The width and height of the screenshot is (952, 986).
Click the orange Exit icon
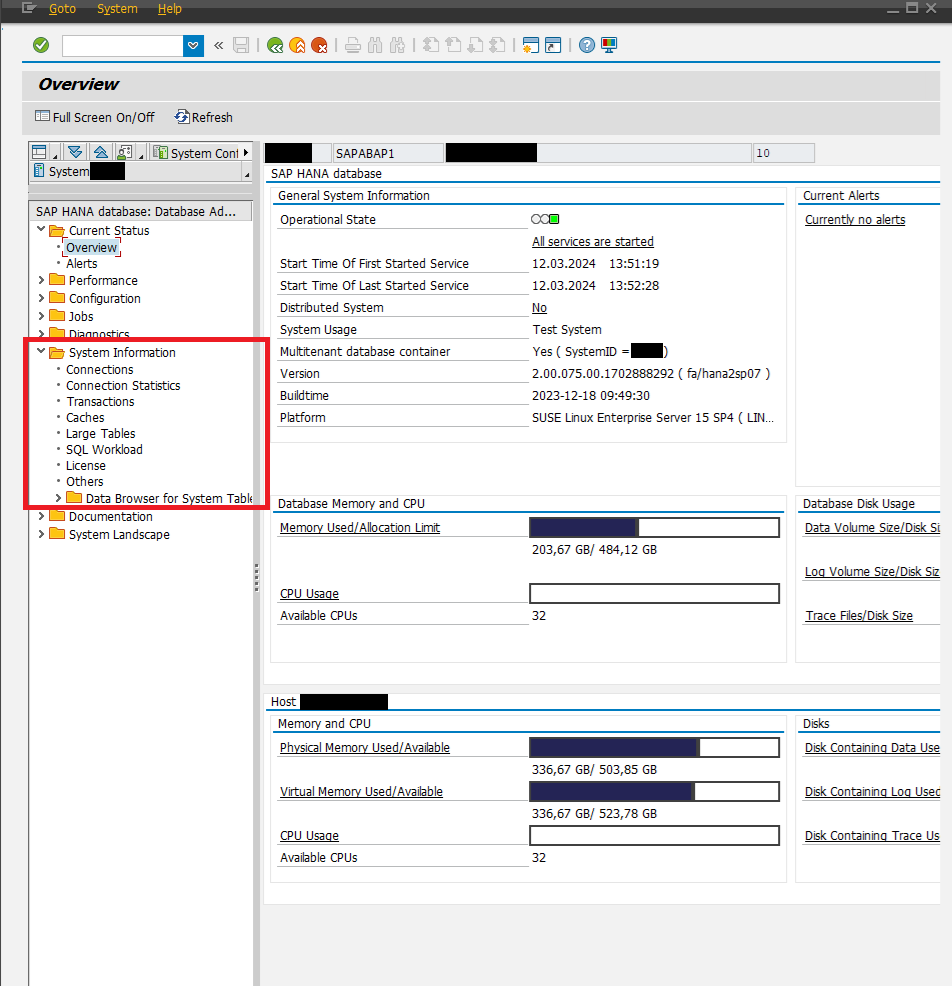[x=297, y=45]
